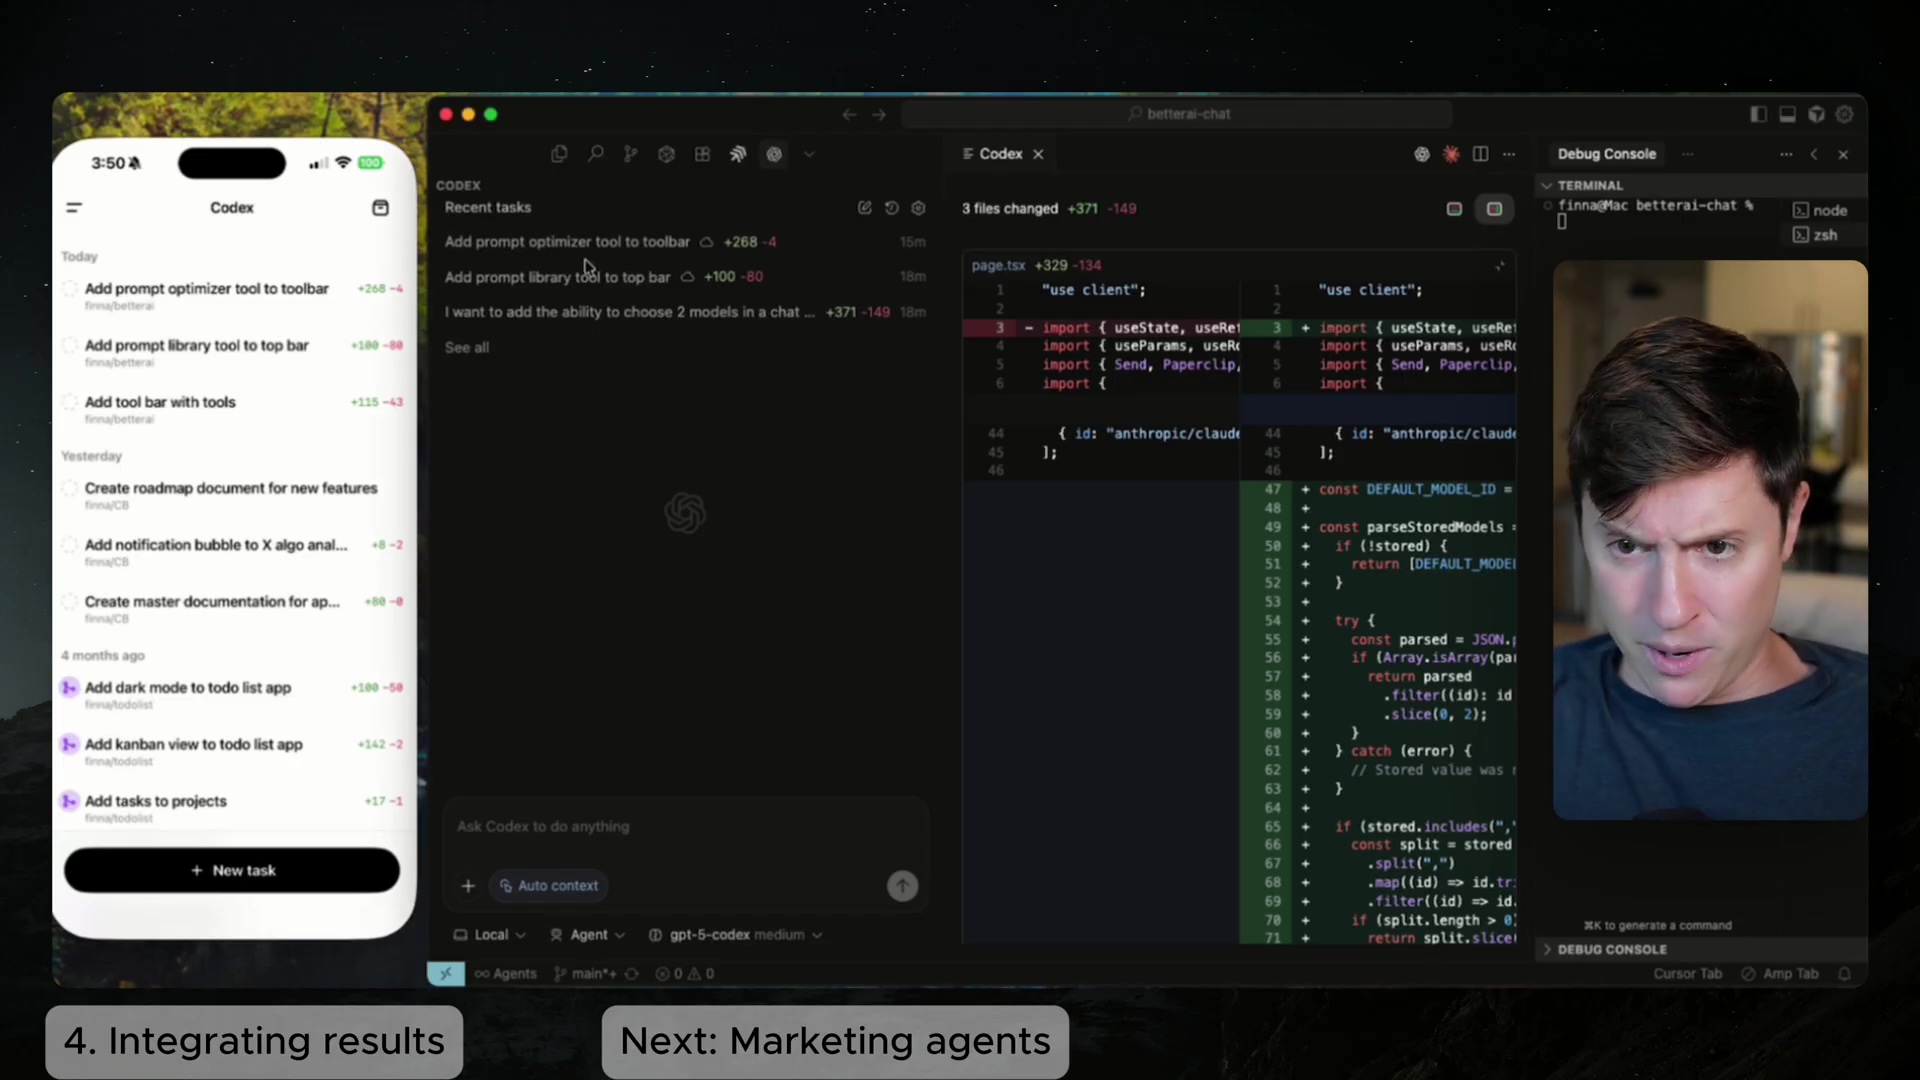Viewport: 1920px width, 1080px height.
Task: Toggle the Auto context chip
Action: (548, 886)
